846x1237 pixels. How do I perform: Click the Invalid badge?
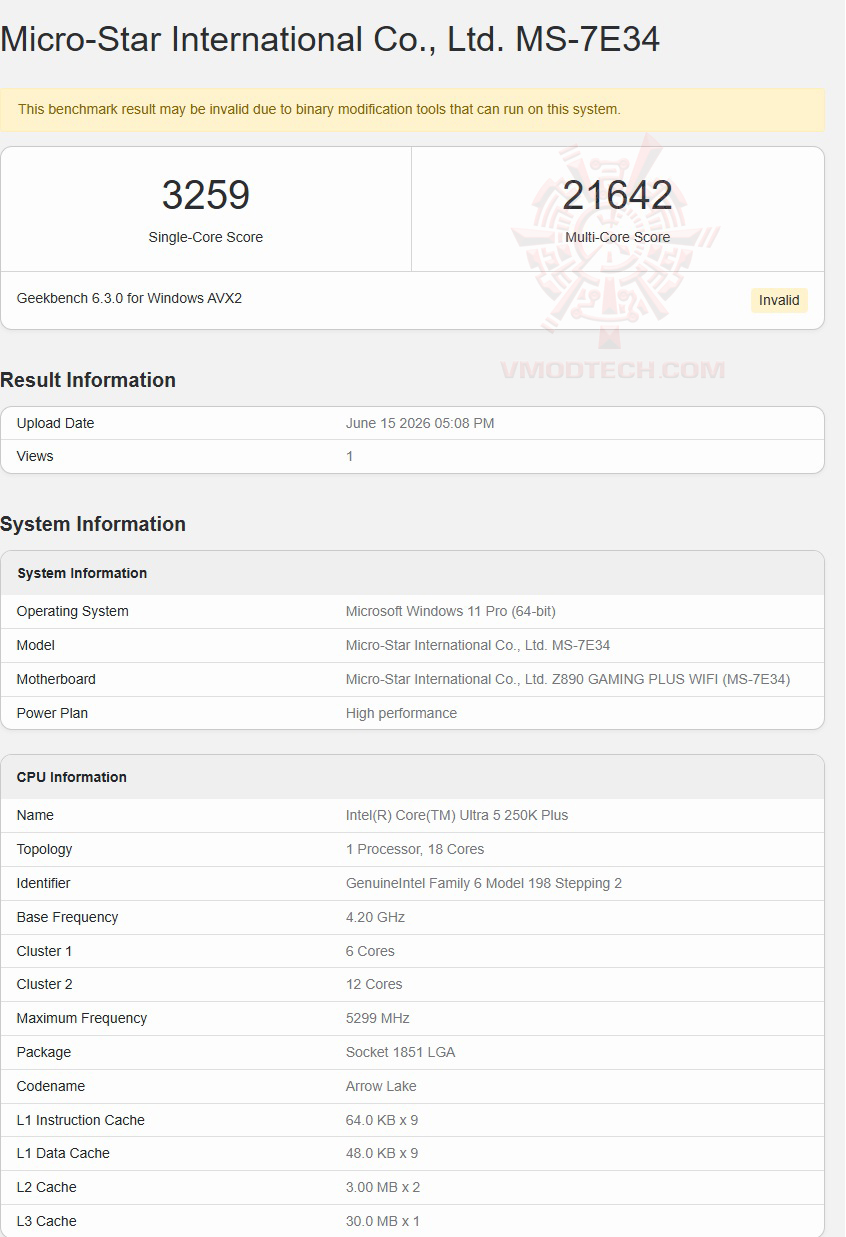[779, 300]
